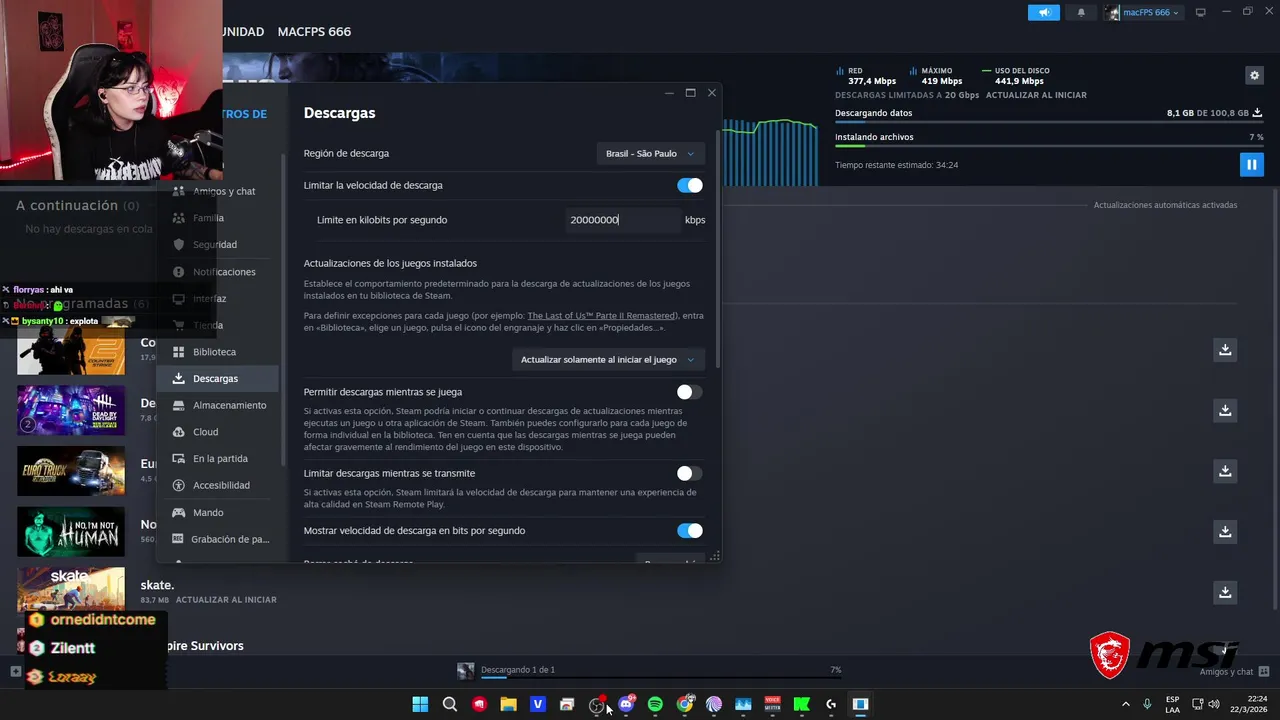Click the Instalando archivos progress bar

1050,147
